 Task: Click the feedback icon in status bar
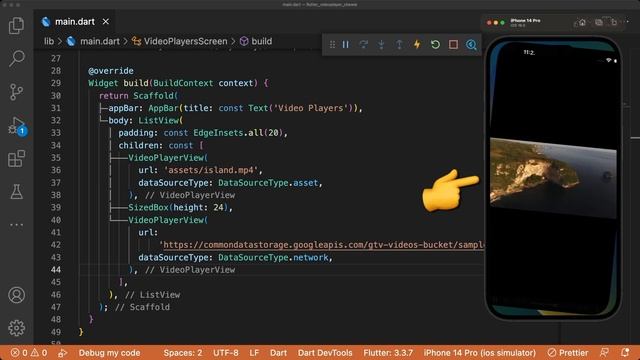pos(604,353)
